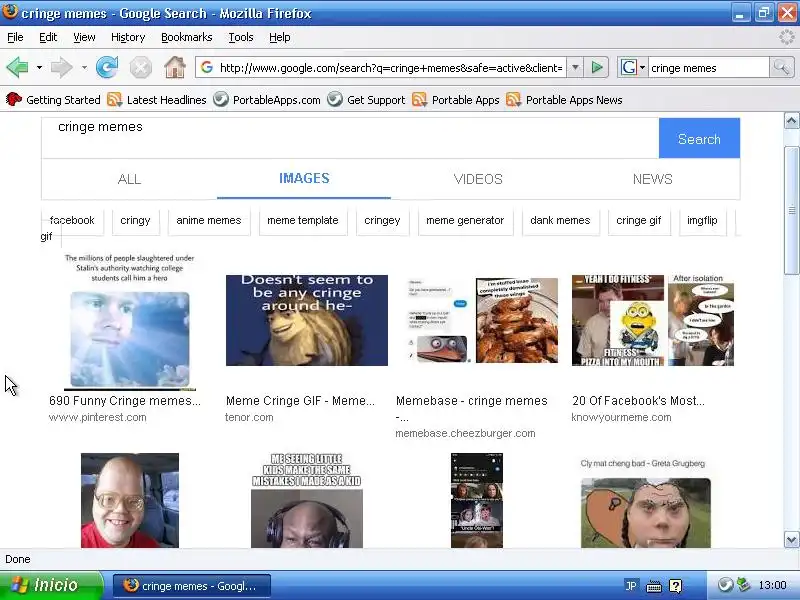Open 690 Funny Cringe memes Pinterest result
The image size is (800, 600).
(125, 401)
